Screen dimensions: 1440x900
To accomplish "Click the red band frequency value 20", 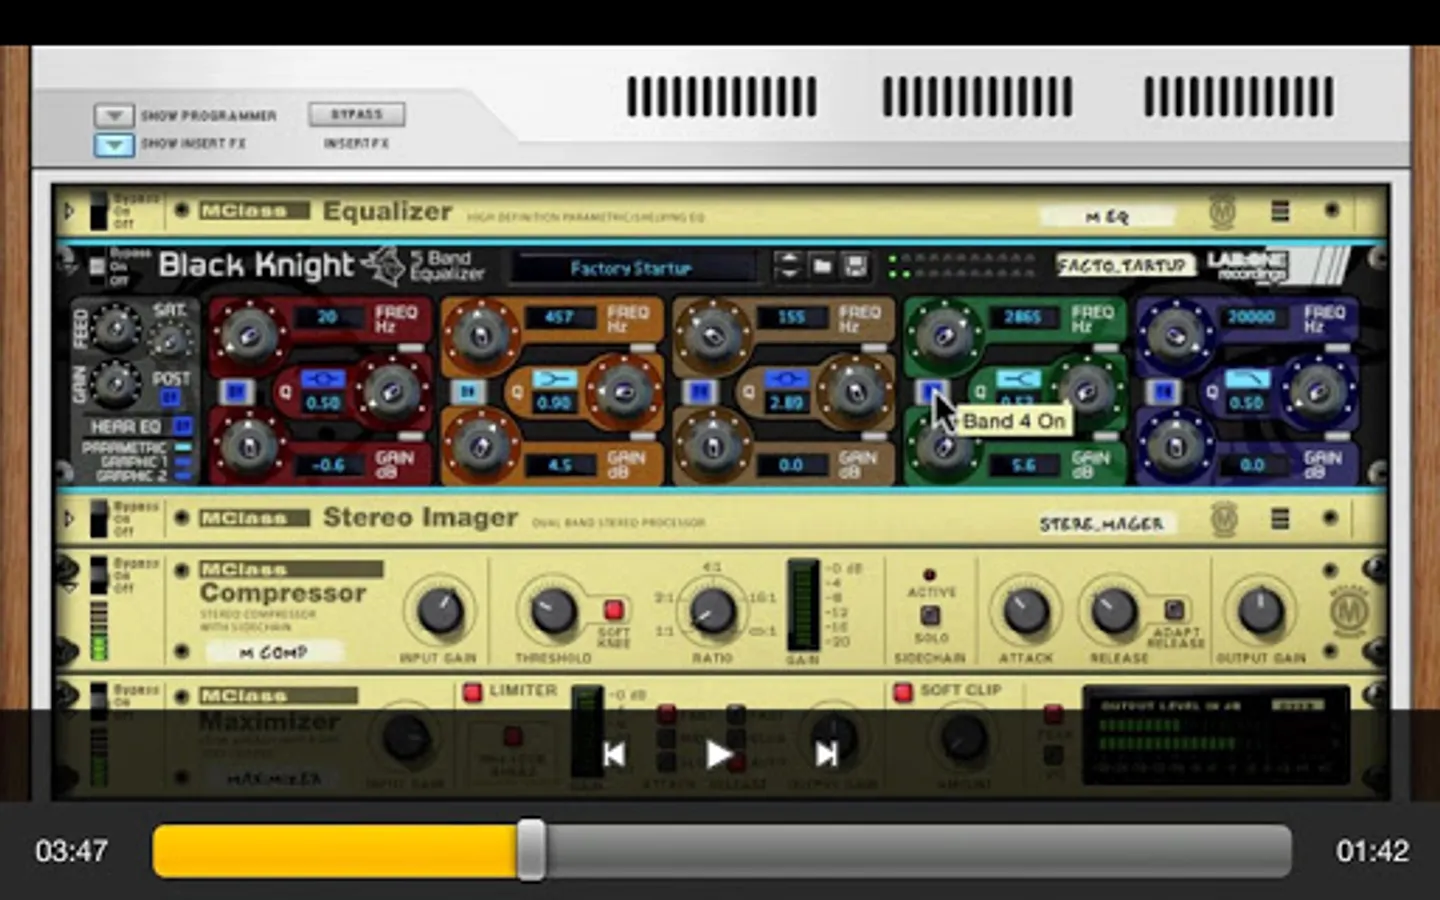I will point(328,317).
